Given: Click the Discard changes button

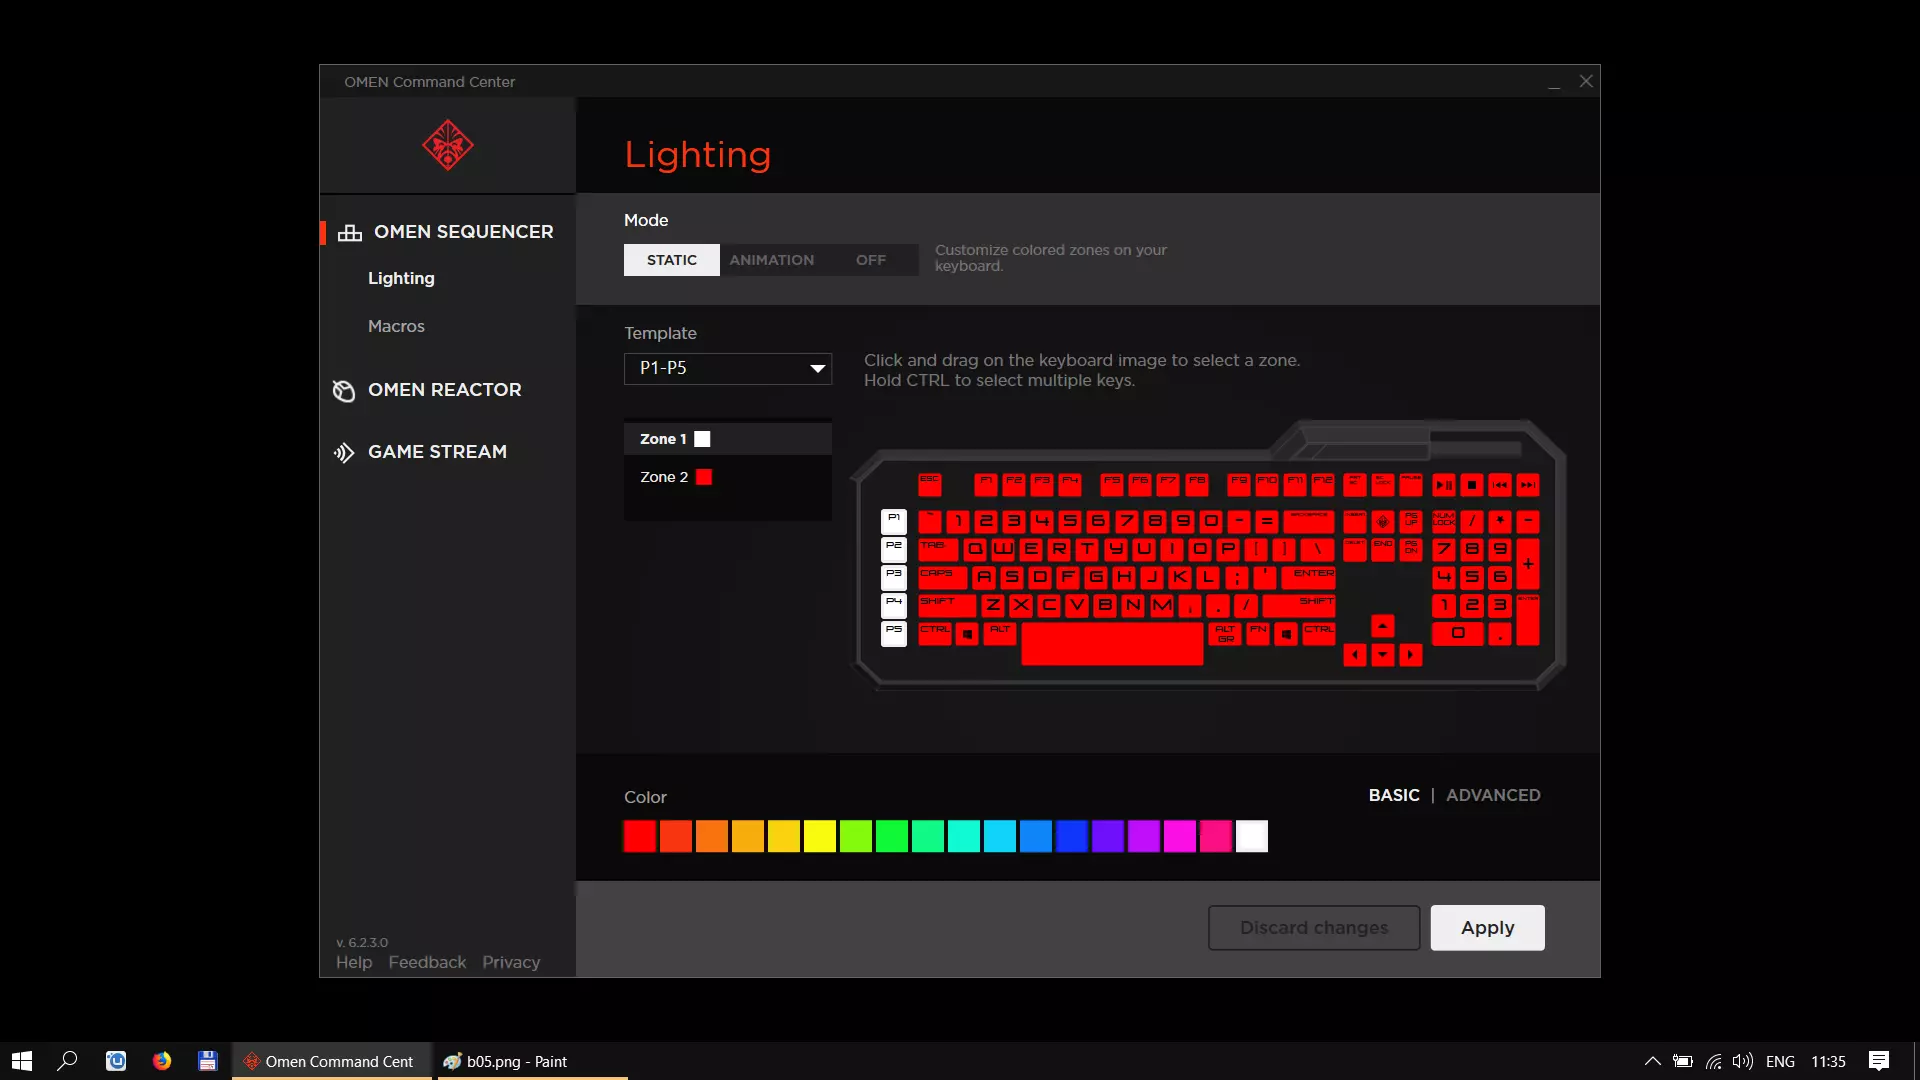Looking at the screenshot, I should [1314, 928].
